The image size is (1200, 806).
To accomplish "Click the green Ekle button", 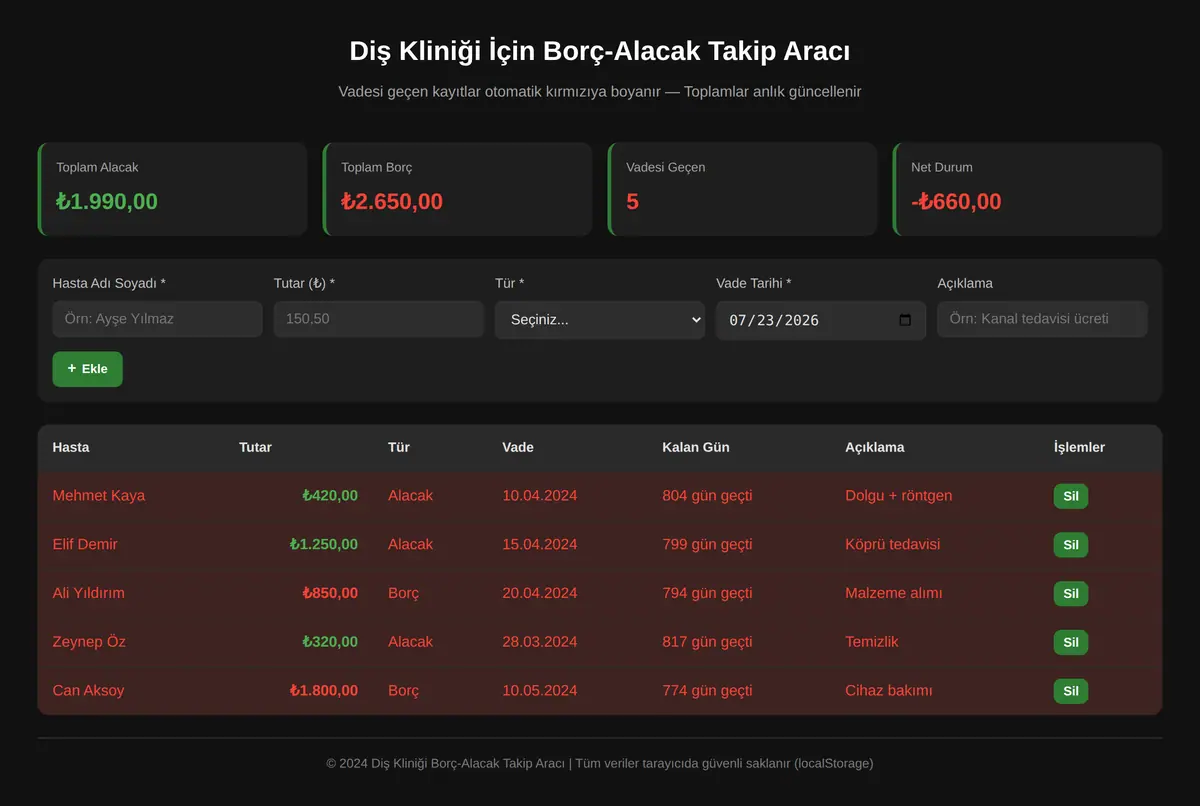I will (88, 369).
